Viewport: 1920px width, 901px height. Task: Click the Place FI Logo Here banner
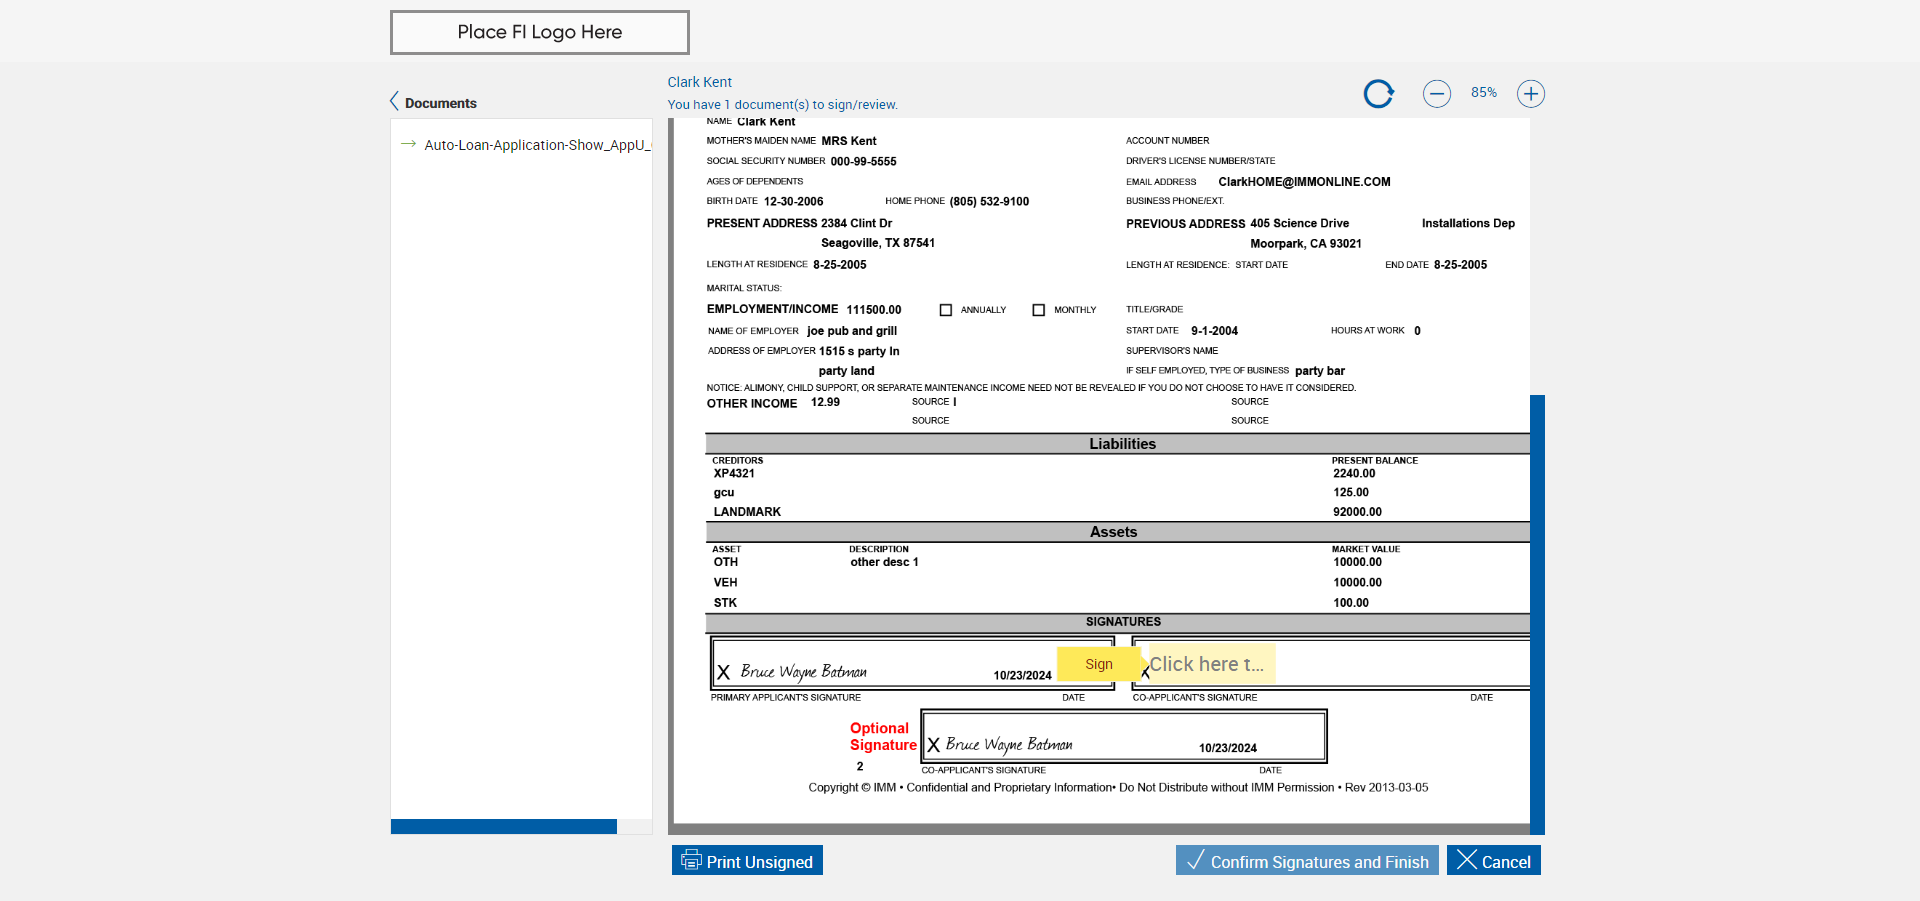pos(540,32)
